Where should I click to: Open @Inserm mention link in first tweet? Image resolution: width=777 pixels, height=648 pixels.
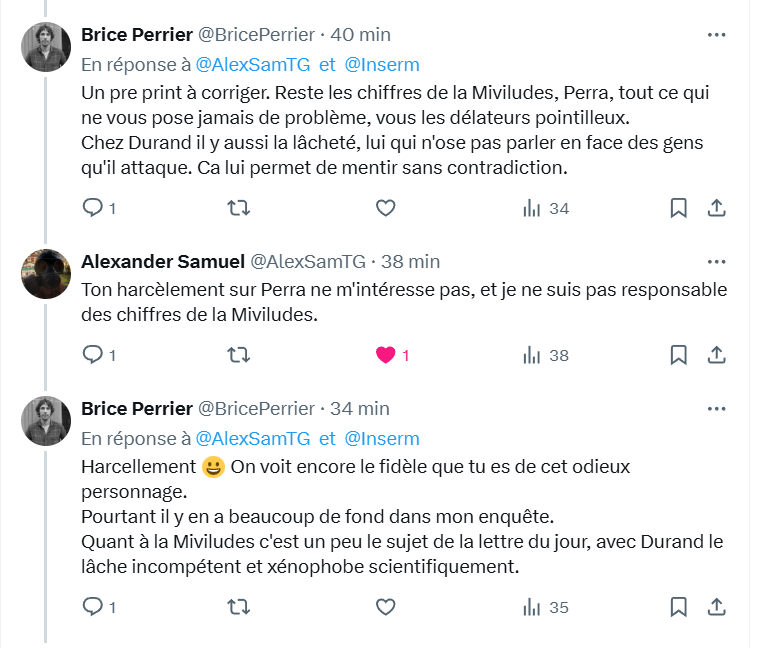[x=382, y=65]
